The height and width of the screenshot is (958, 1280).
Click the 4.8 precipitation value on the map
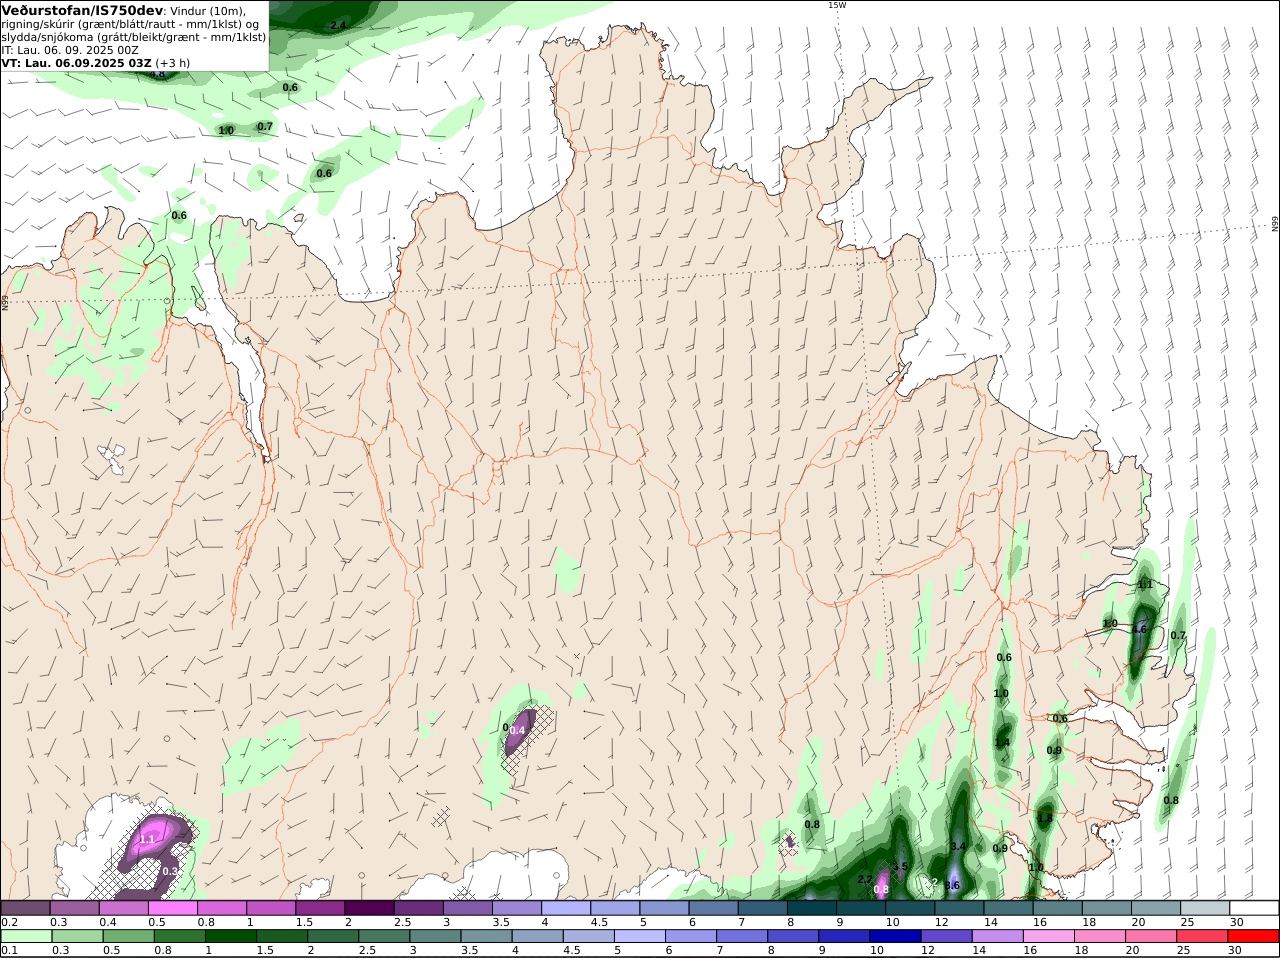(158, 73)
